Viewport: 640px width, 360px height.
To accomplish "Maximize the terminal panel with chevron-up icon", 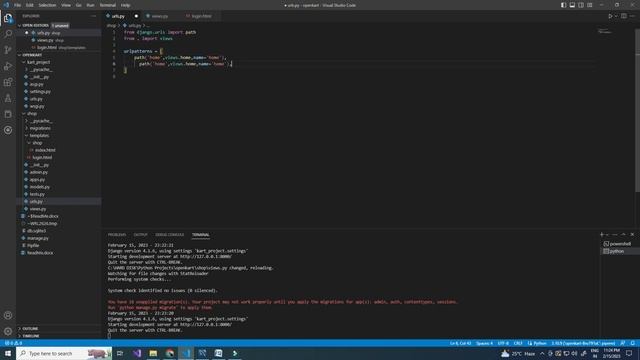I will click(623, 235).
